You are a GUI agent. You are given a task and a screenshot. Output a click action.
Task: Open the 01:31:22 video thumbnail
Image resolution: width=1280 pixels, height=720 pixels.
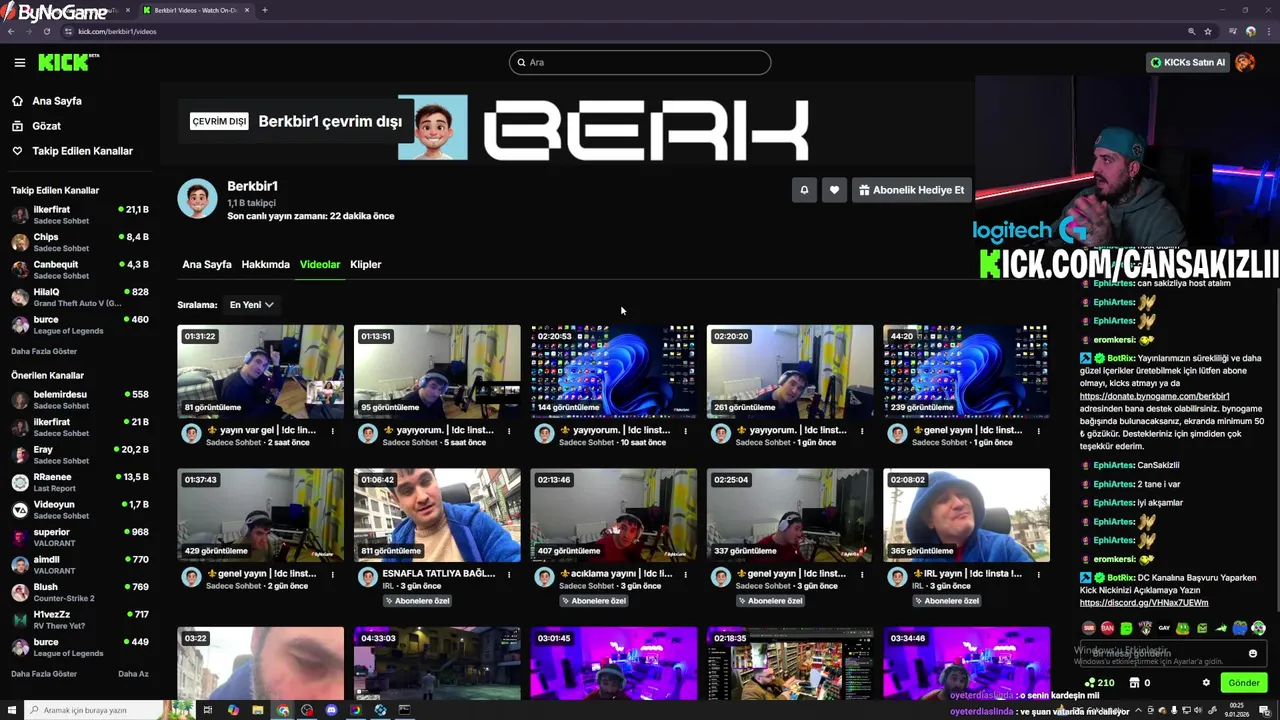point(260,371)
